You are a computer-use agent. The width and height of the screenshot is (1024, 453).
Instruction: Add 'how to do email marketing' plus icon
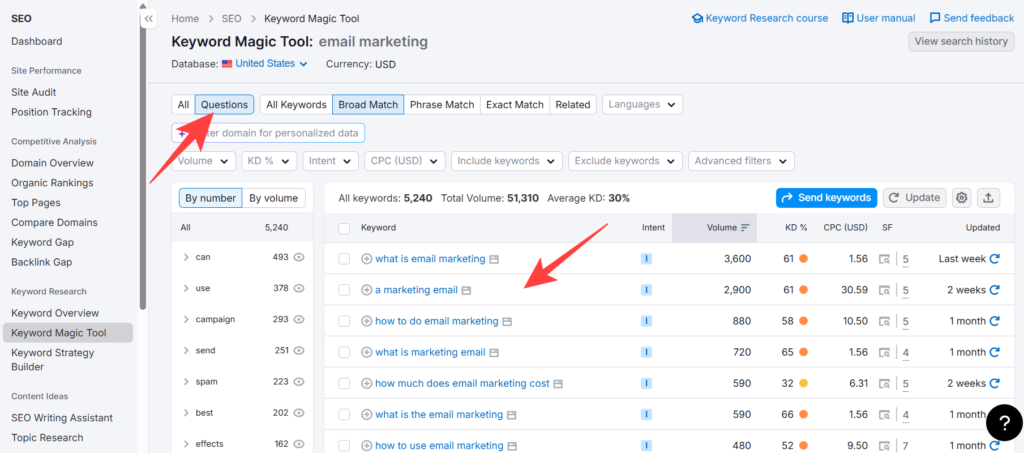(x=366, y=321)
